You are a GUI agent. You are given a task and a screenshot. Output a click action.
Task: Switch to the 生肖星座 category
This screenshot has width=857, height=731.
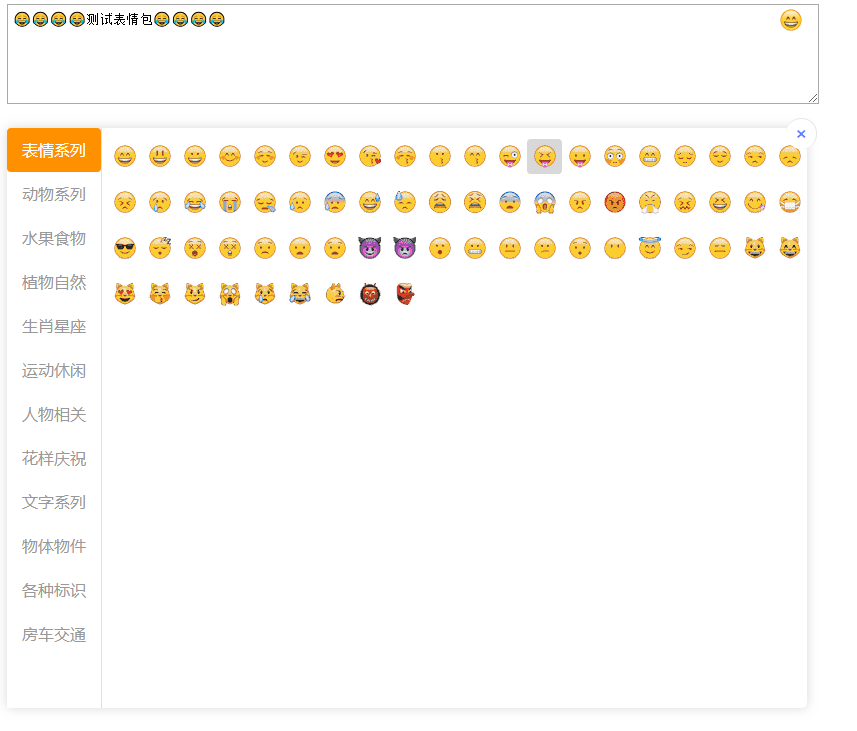53,326
